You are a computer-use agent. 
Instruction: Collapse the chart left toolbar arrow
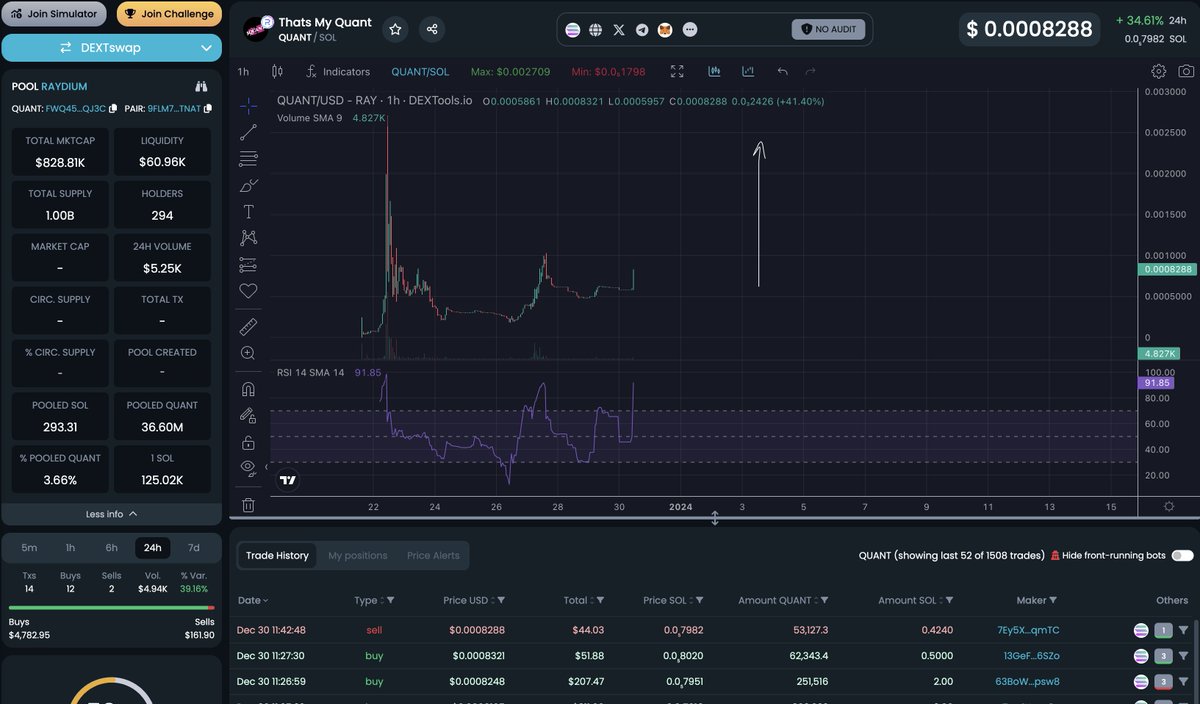[x=266, y=467]
